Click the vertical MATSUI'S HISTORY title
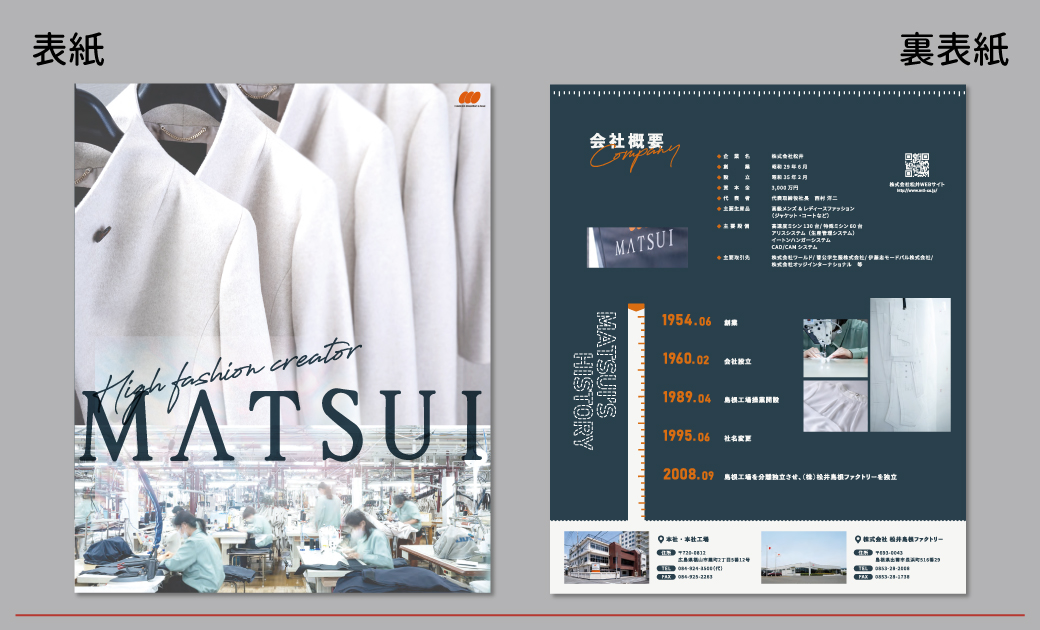The image size is (1040, 630). click(594, 380)
